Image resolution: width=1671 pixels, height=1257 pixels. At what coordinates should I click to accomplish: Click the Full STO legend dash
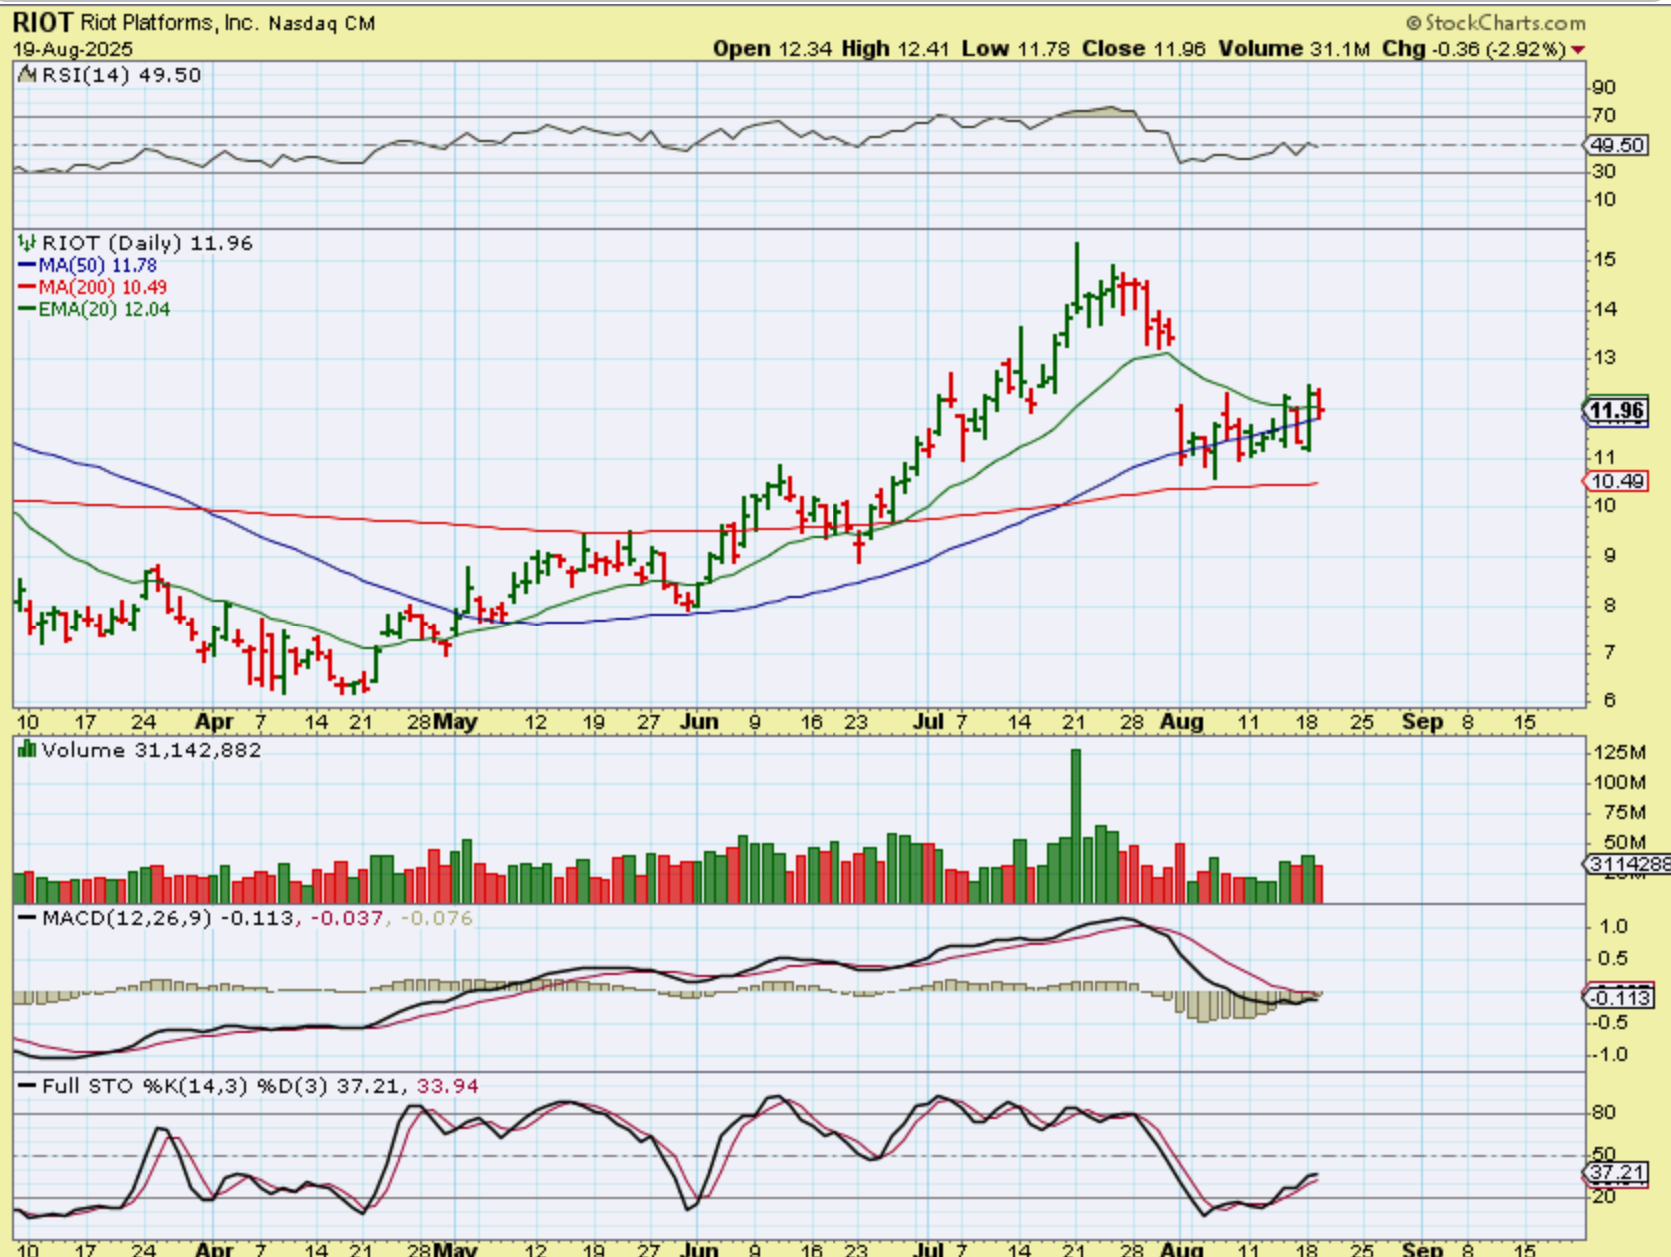pyautogui.click(x=27, y=1086)
